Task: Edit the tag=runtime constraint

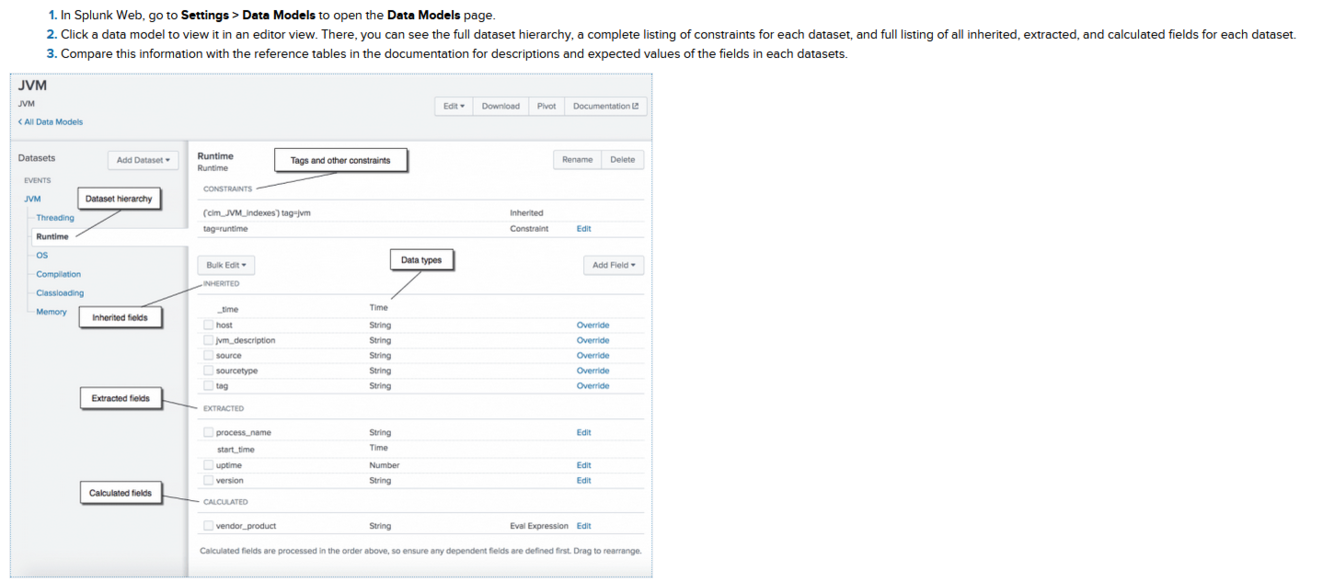Action: click(584, 229)
